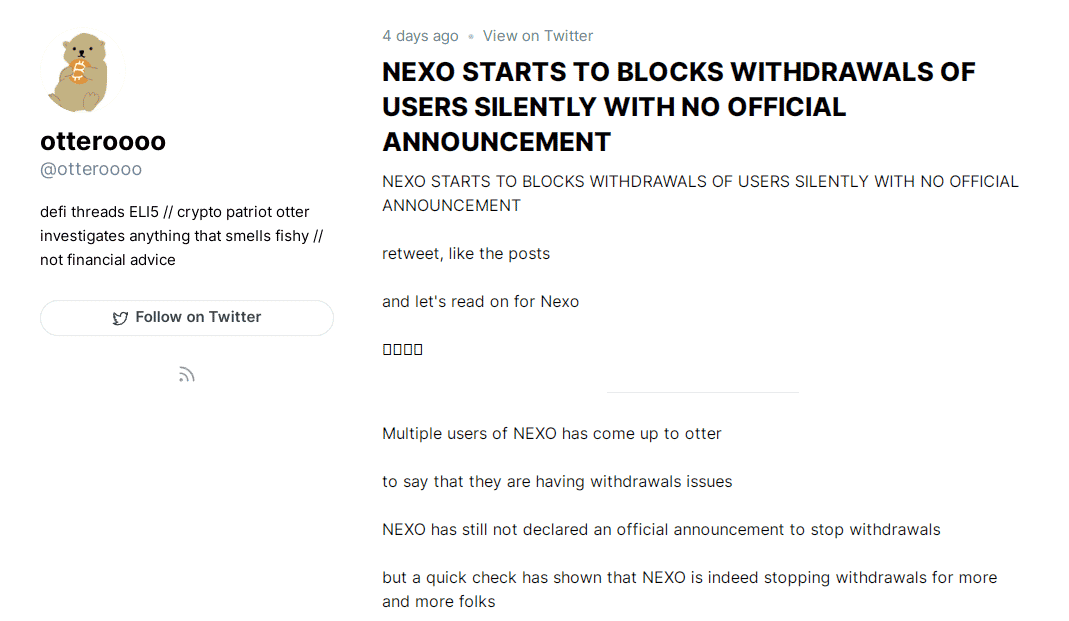Click the row of emoji placeholder squares
Viewport: 1069px width, 621px height.
[403, 349]
